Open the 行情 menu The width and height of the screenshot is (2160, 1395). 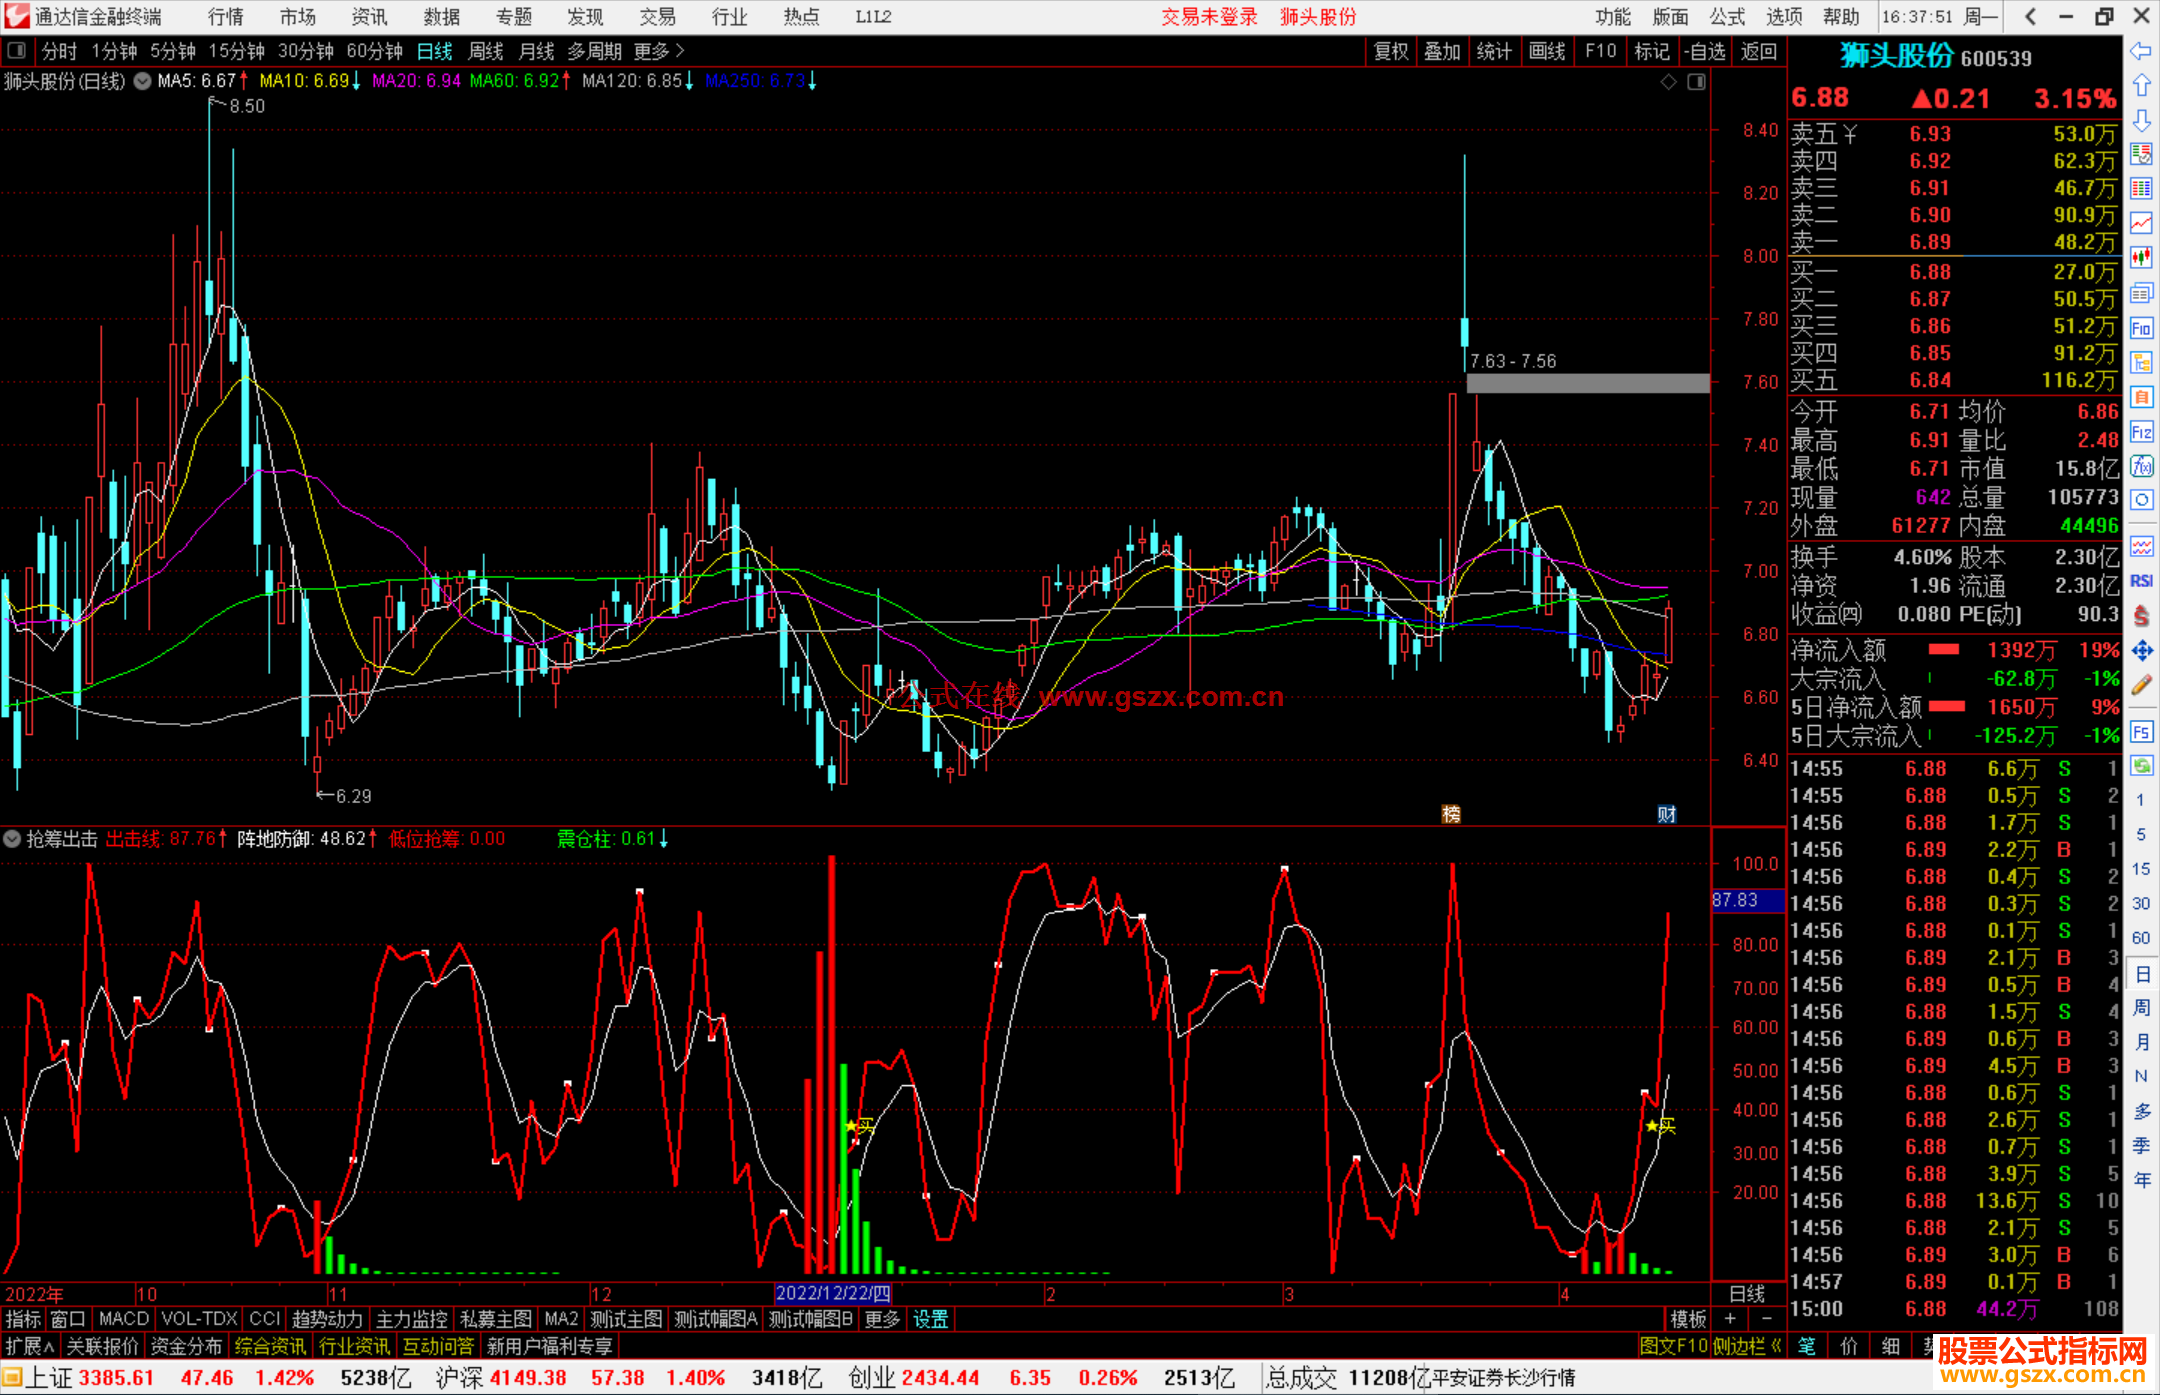(x=226, y=17)
